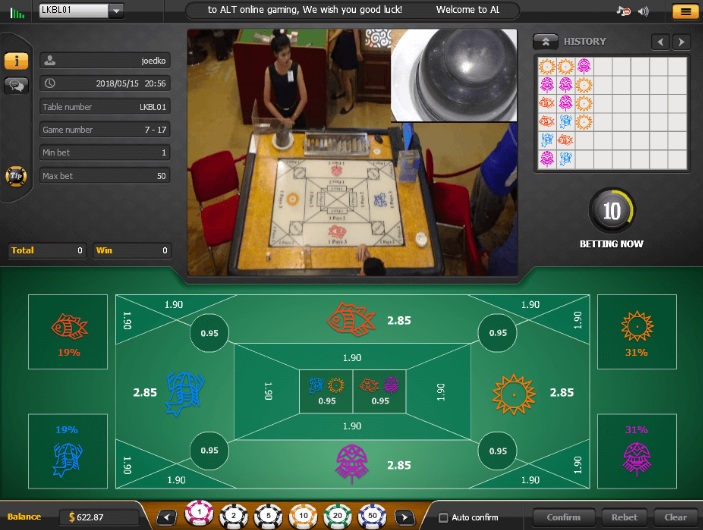Select the 50 value chip
The image size is (703, 530).
pyautogui.click(x=371, y=517)
